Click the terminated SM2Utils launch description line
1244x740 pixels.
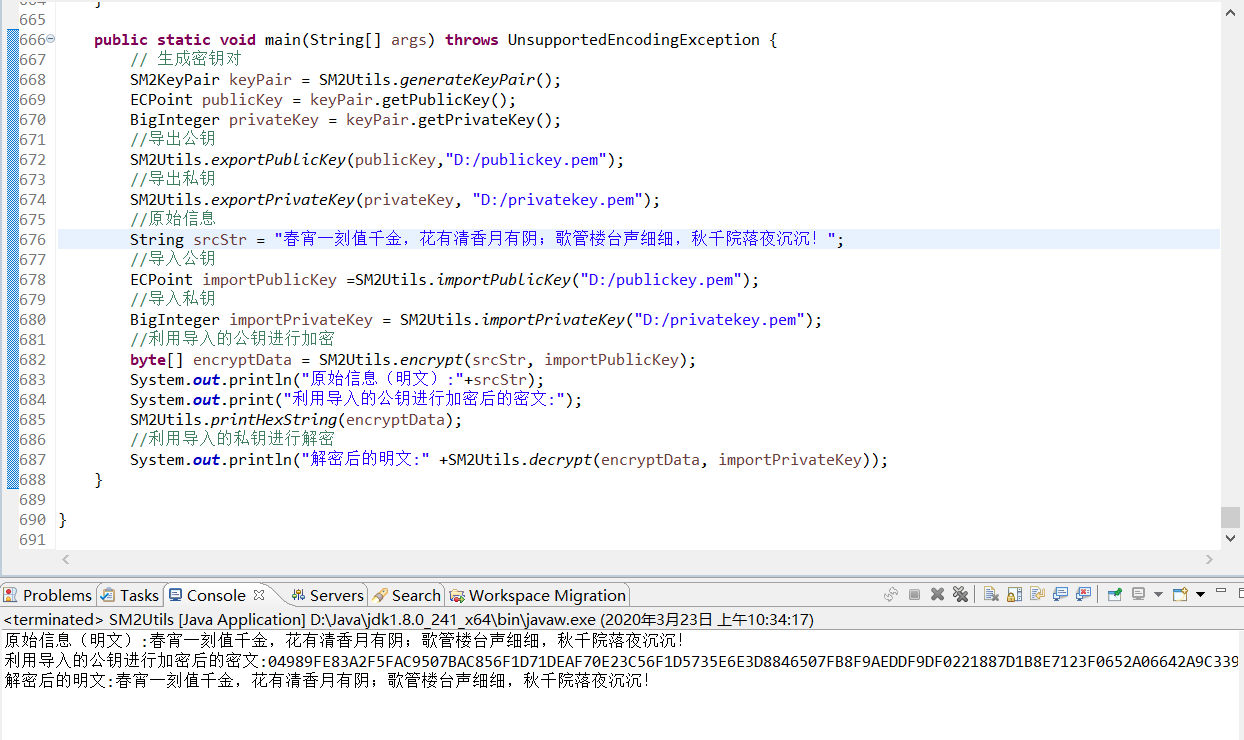[409, 620]
